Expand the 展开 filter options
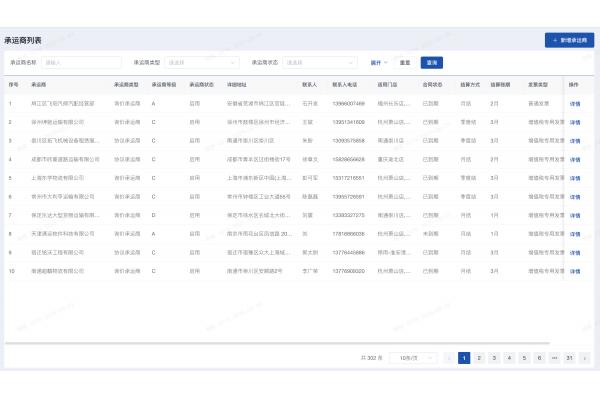 tap(380, 62)
